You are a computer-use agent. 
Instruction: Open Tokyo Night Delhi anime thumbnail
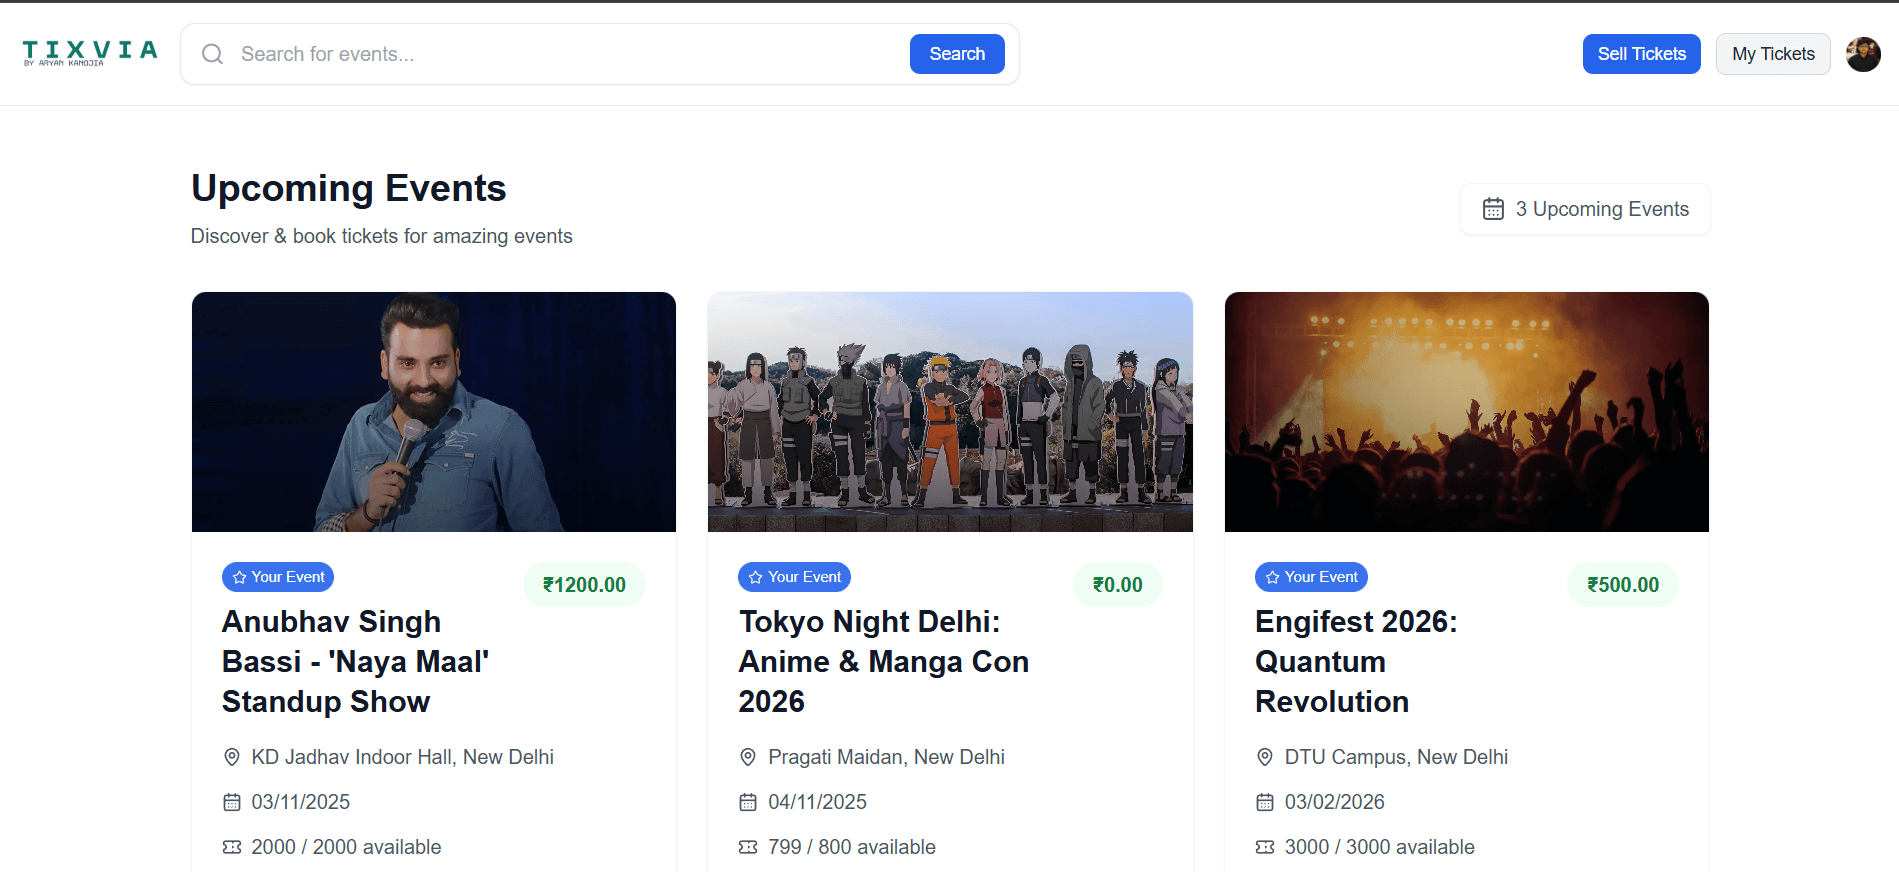[x=950, y=412]
